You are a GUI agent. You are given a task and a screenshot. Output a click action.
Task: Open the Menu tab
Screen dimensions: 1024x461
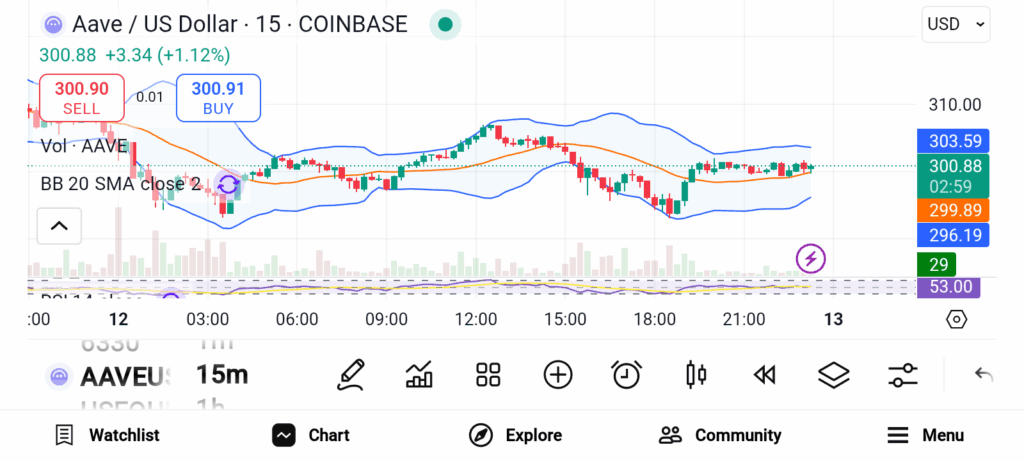point(925,435)
